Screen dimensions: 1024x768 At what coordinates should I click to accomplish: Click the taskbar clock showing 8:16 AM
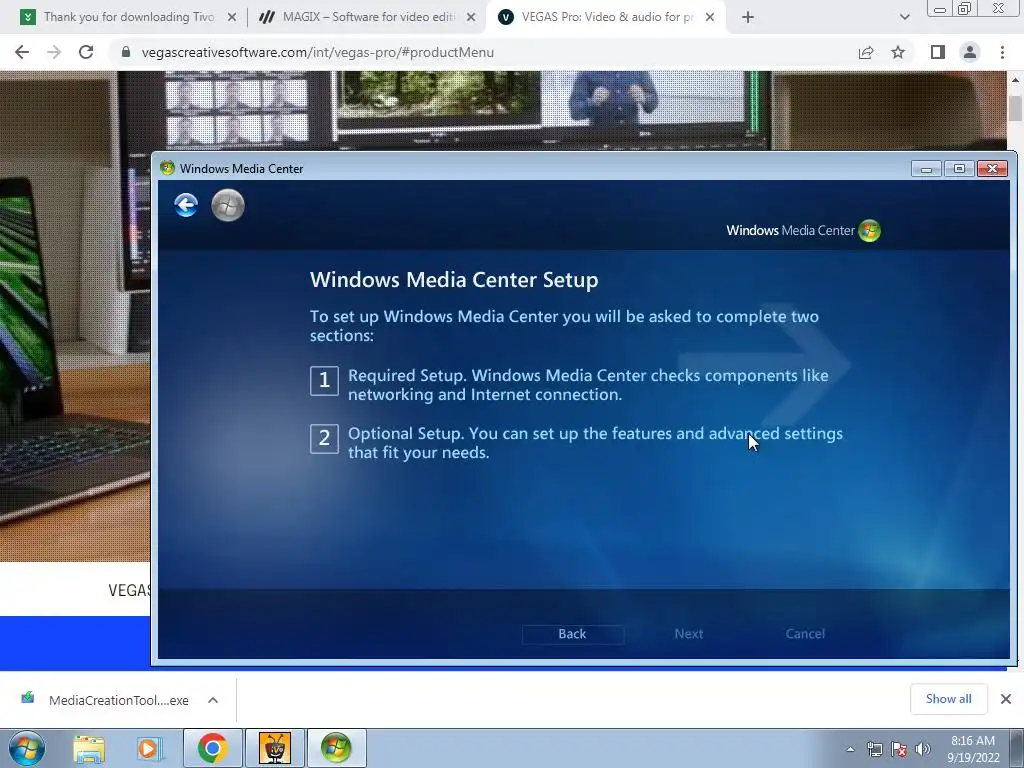click(x=973, y=749)
